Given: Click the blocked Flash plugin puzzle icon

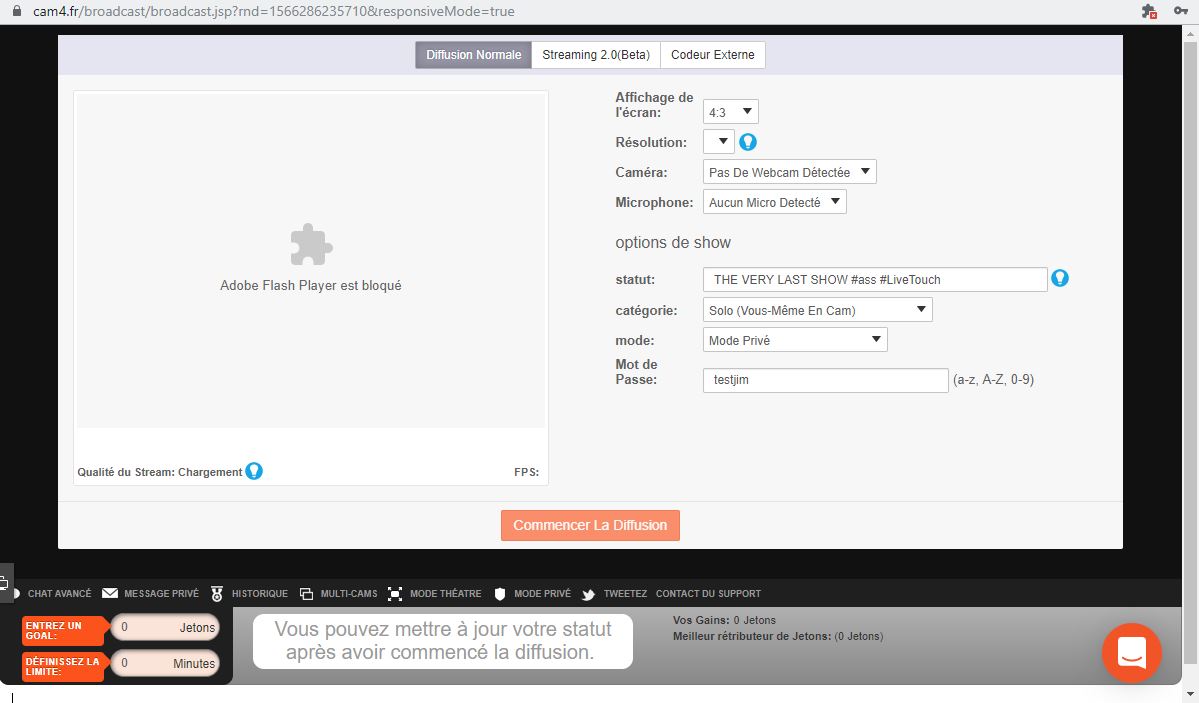Looking at the screenshot, I should tap(310, 245).
